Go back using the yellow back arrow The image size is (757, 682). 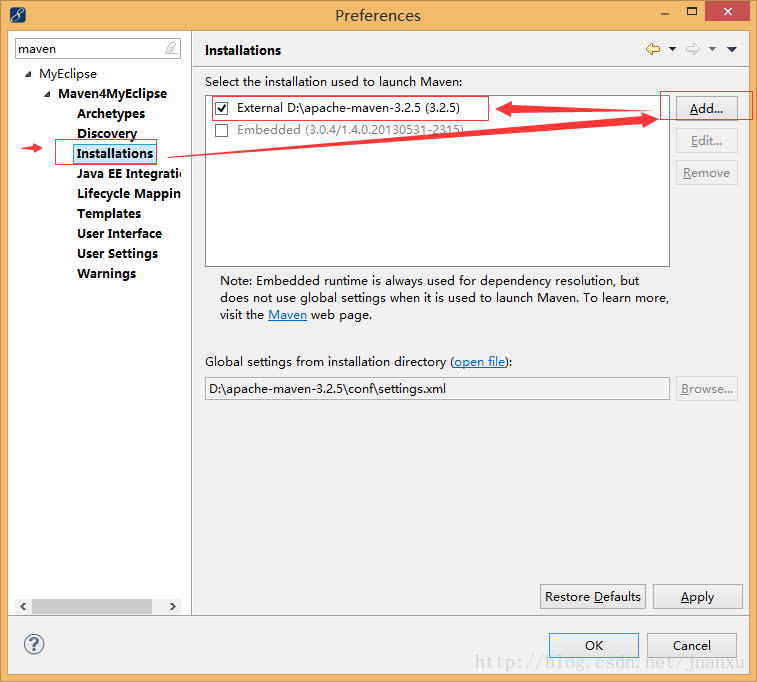click(x=653, y=49)
